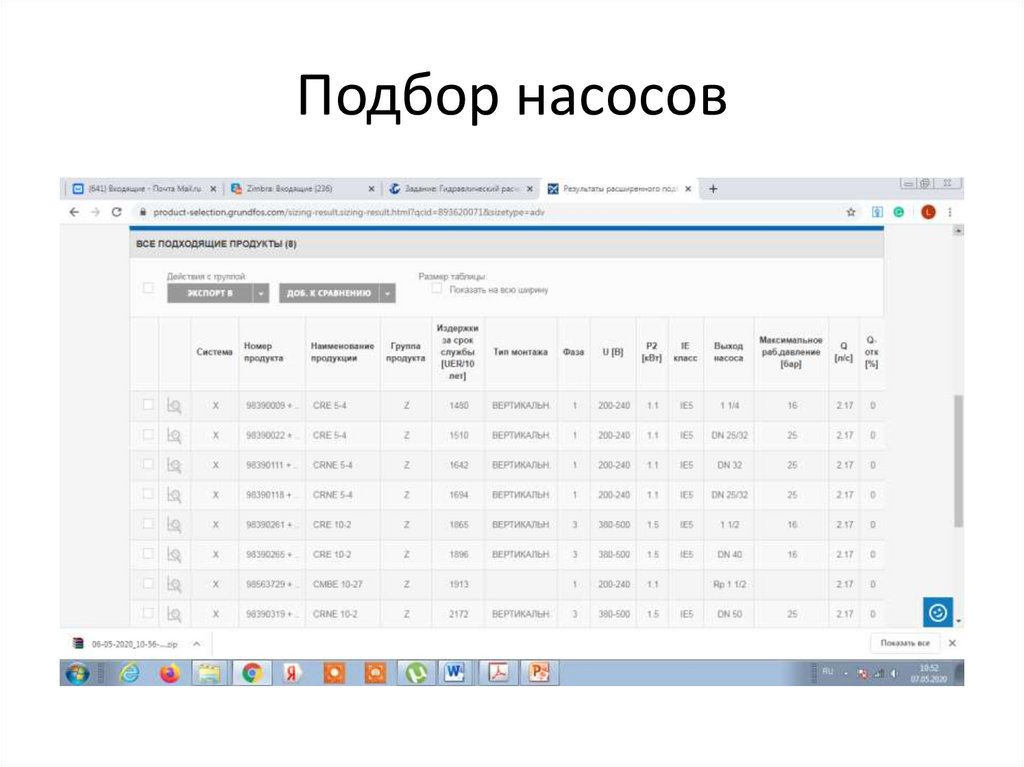Screen dimensions: 1024x767
Task: Click the magnifier icon in pump CRE 5-4 row
Action: click(175, 405)
